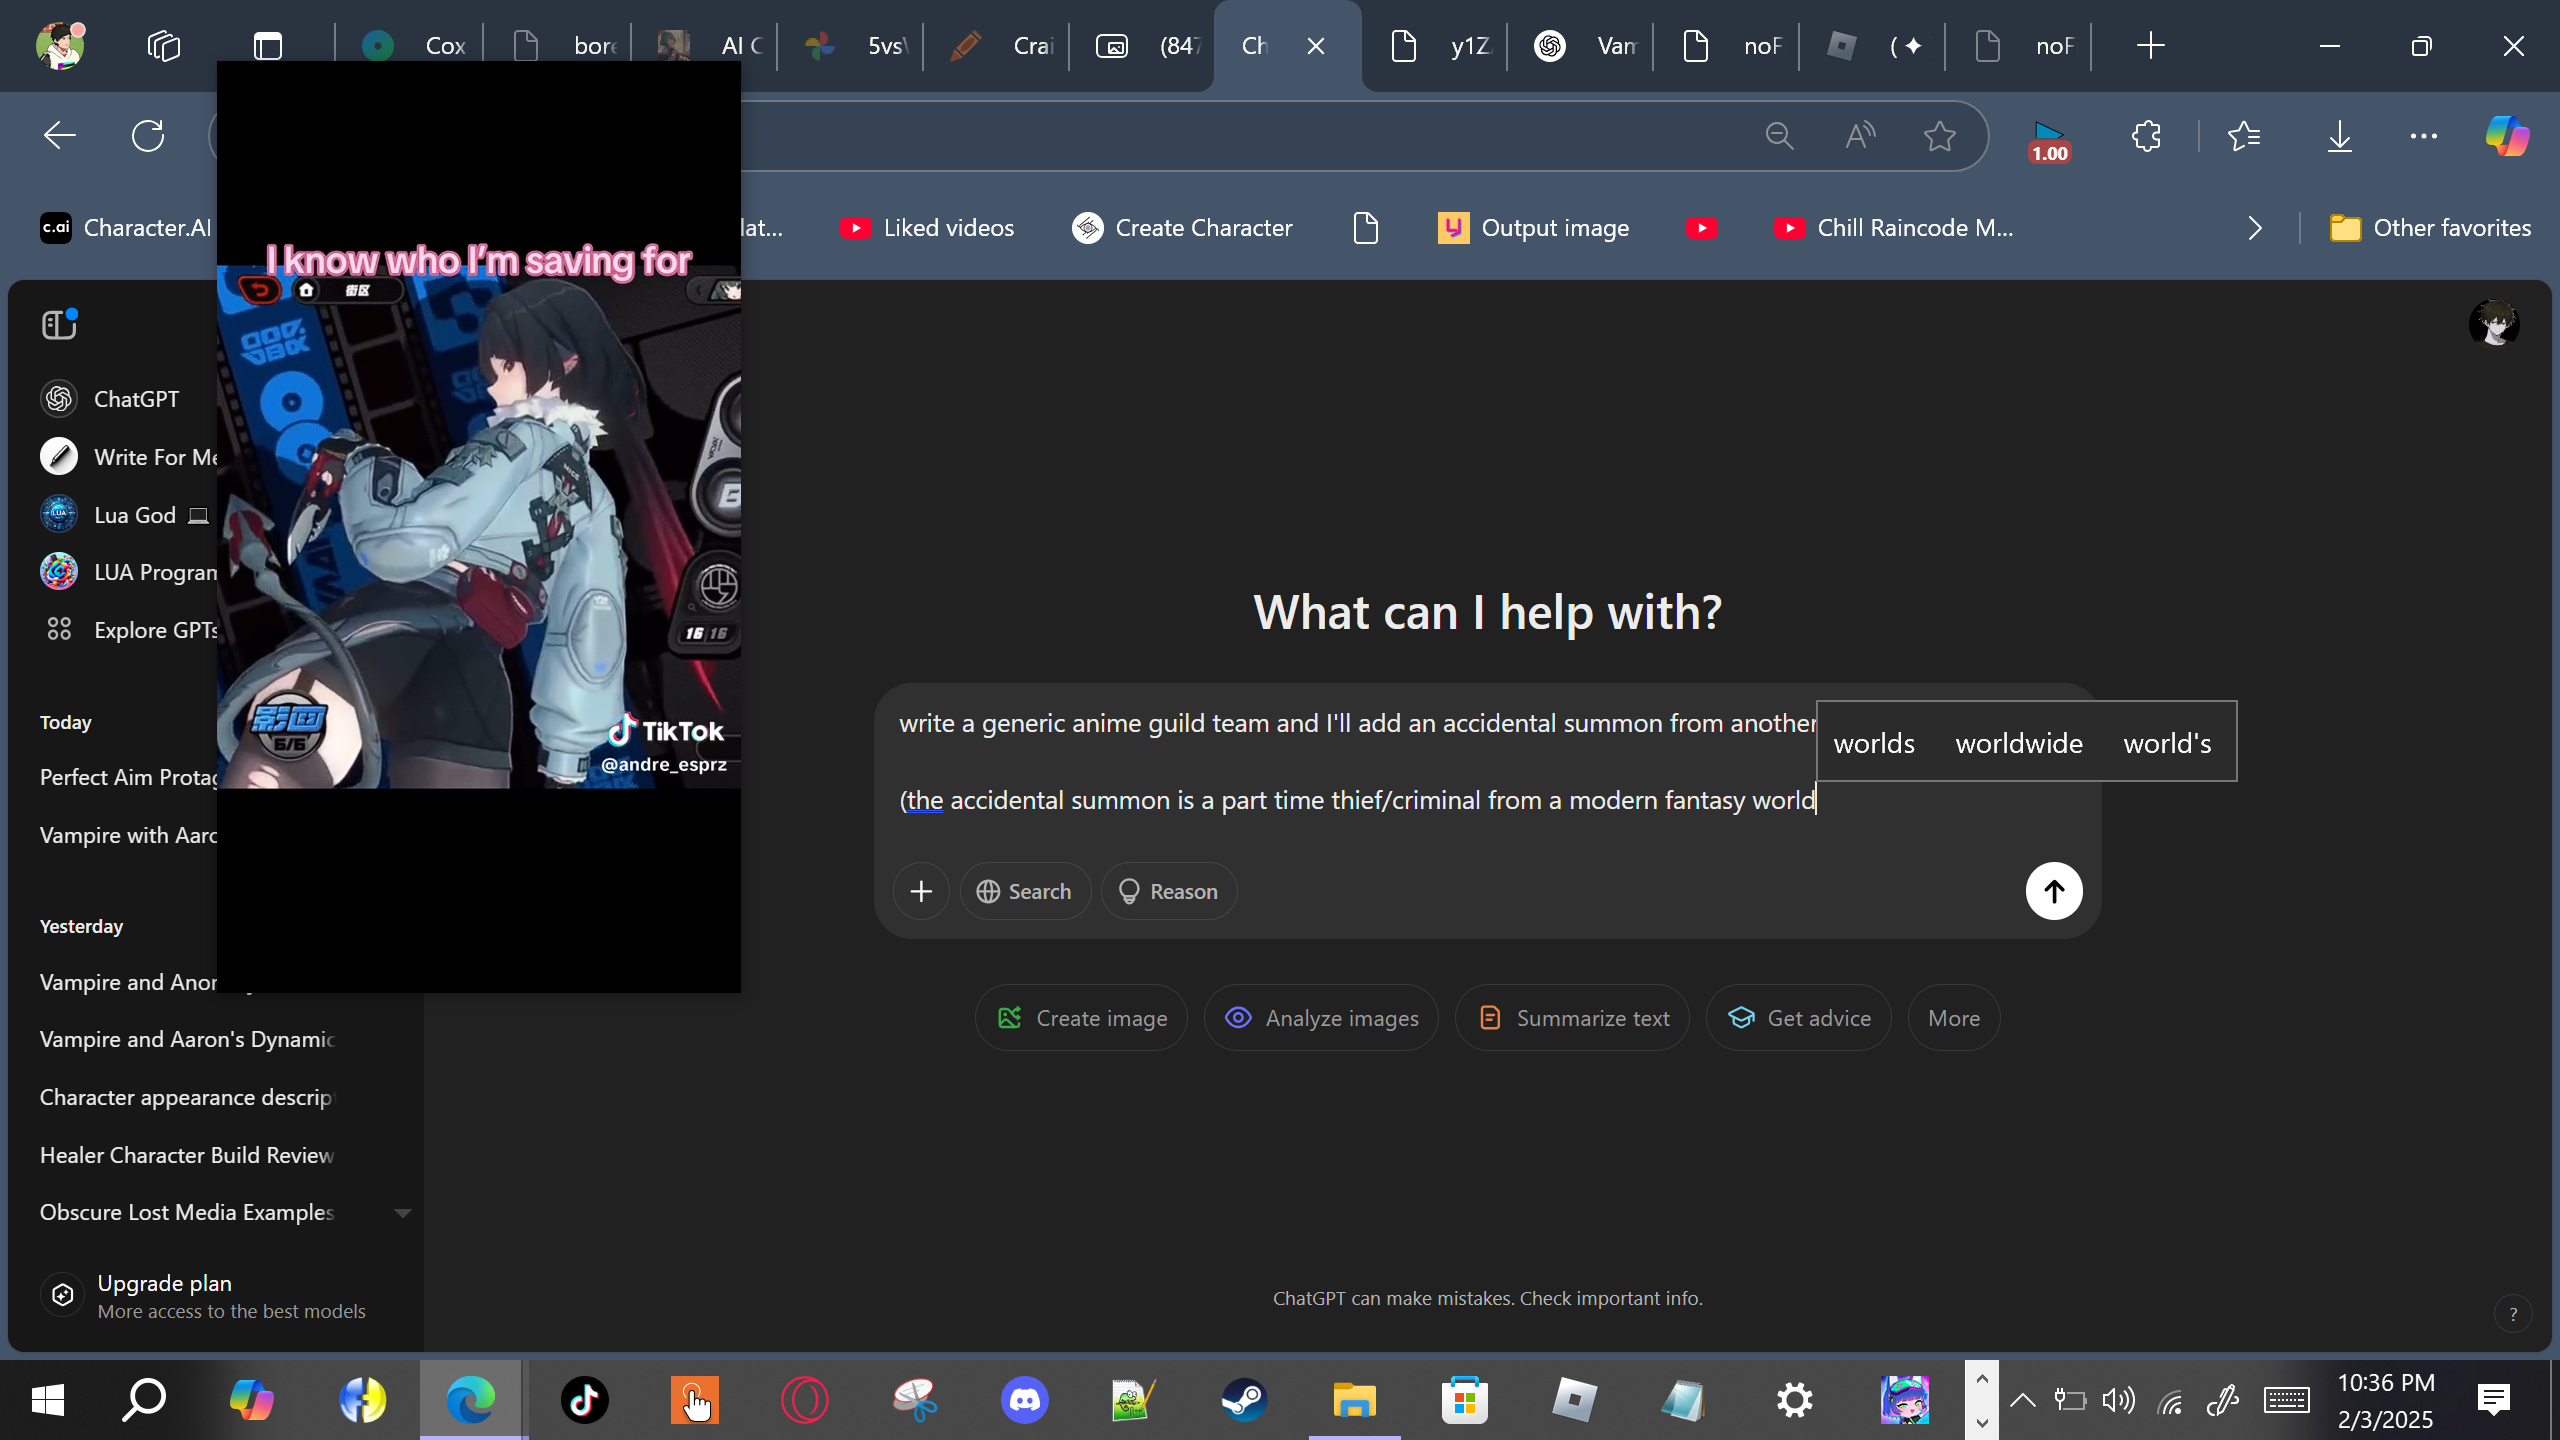The width and height of the screenshot is (2560, 1440).
Task: Click Upgrade plan
Action: 205,1296
